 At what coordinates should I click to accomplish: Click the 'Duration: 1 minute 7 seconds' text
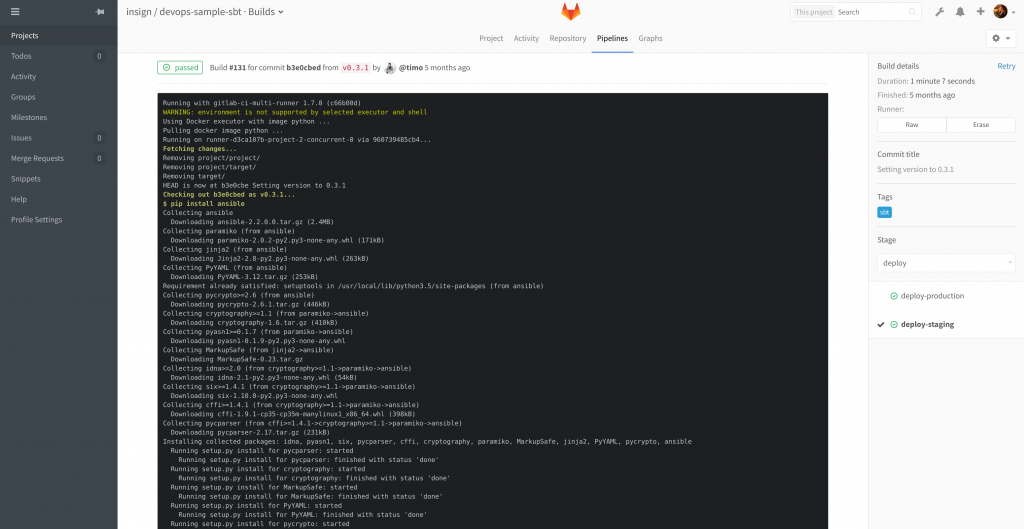(x=926, y=82)
